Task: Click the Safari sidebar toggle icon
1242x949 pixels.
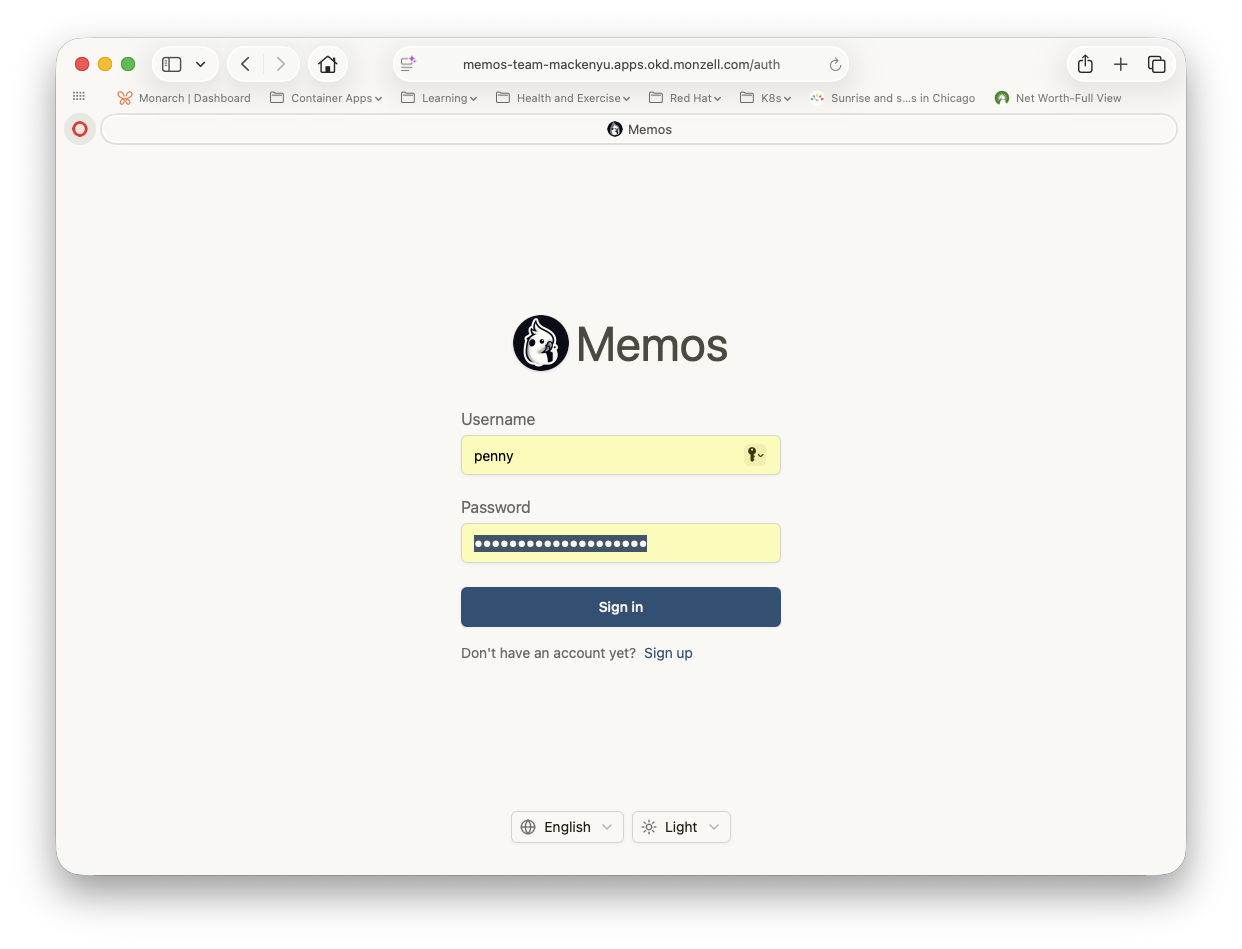Action: click(172, 64)
